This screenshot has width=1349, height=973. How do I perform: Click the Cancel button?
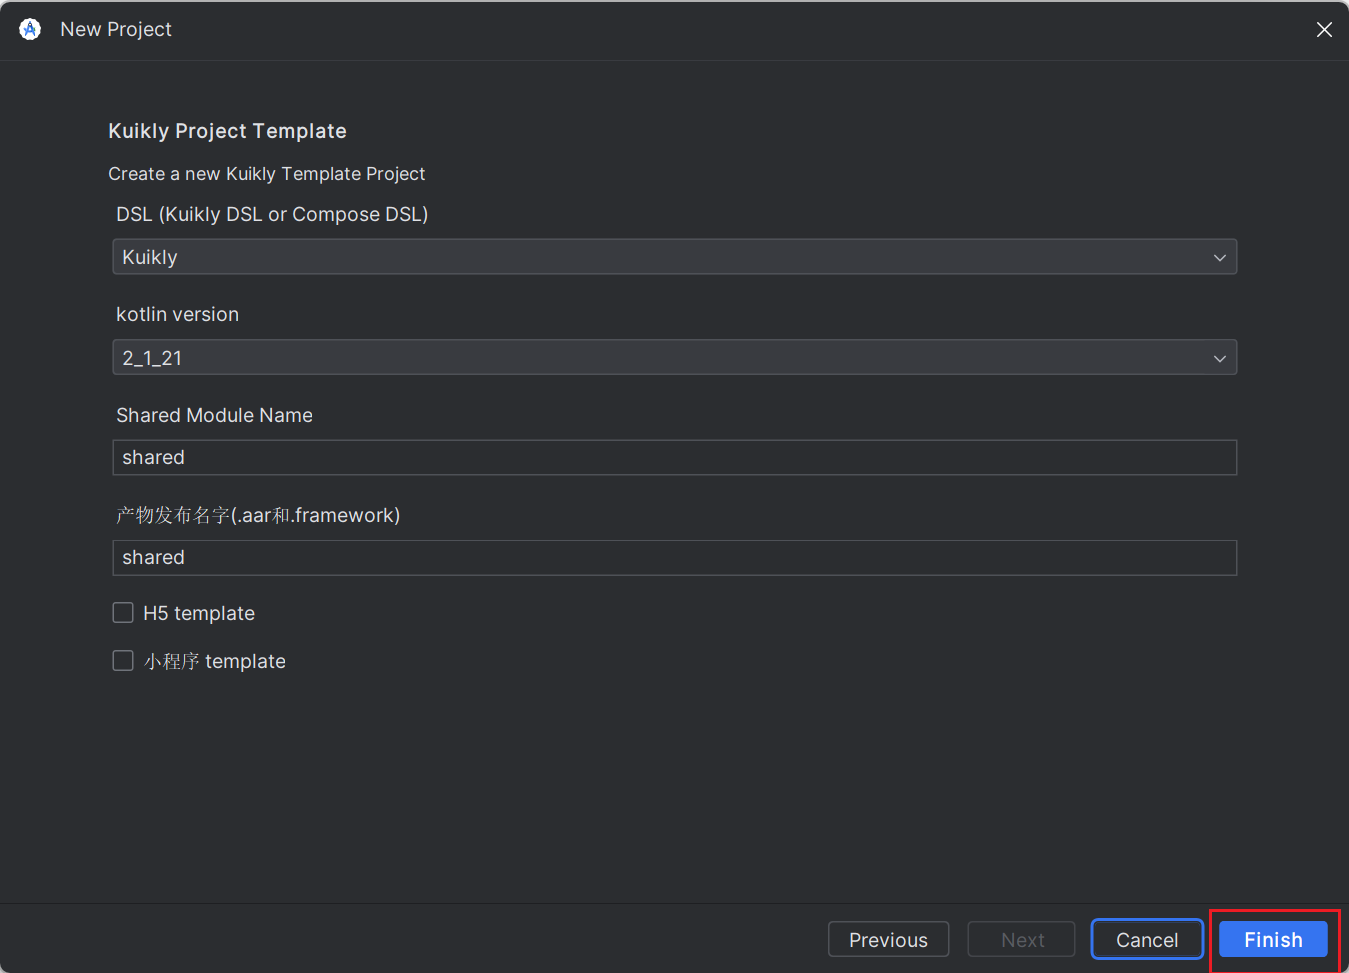1147,939
